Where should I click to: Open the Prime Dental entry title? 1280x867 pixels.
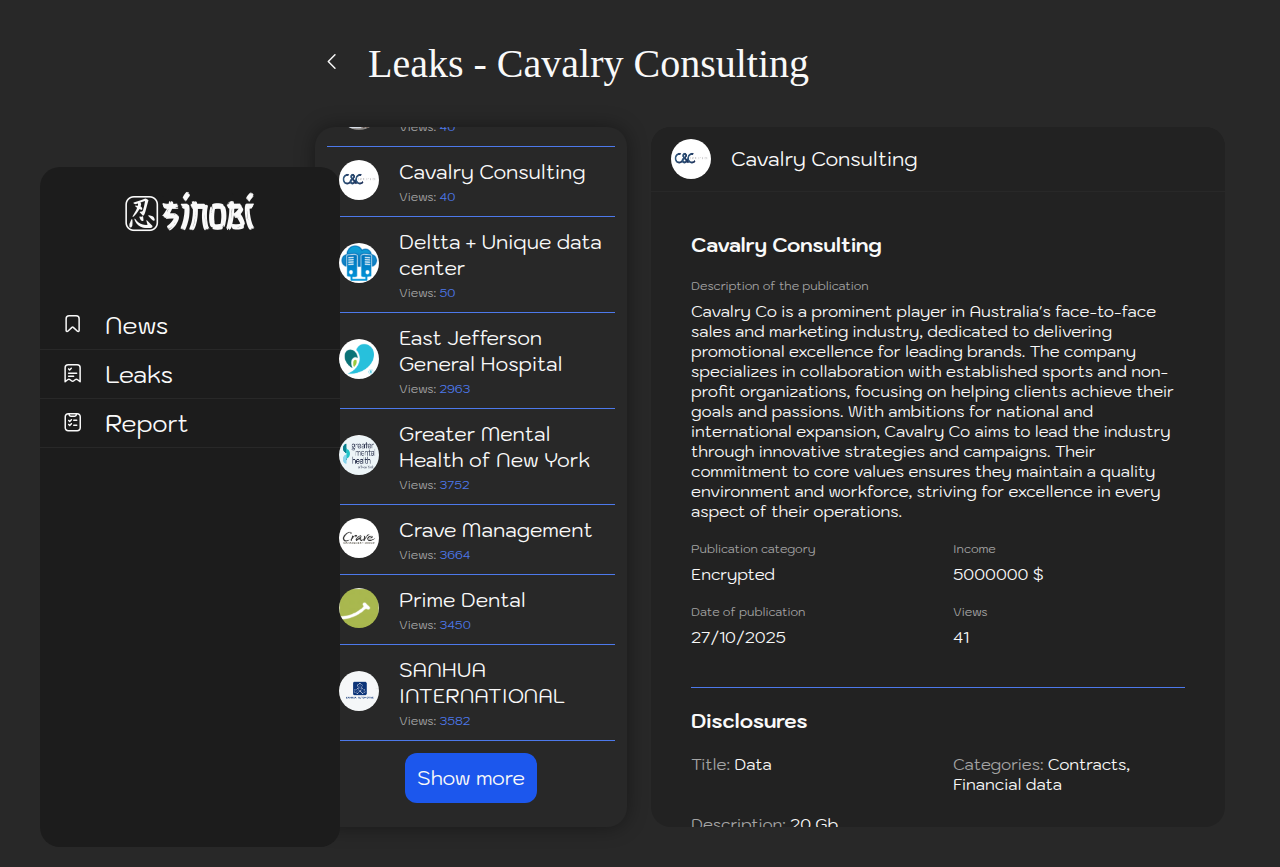pos(462,600)
